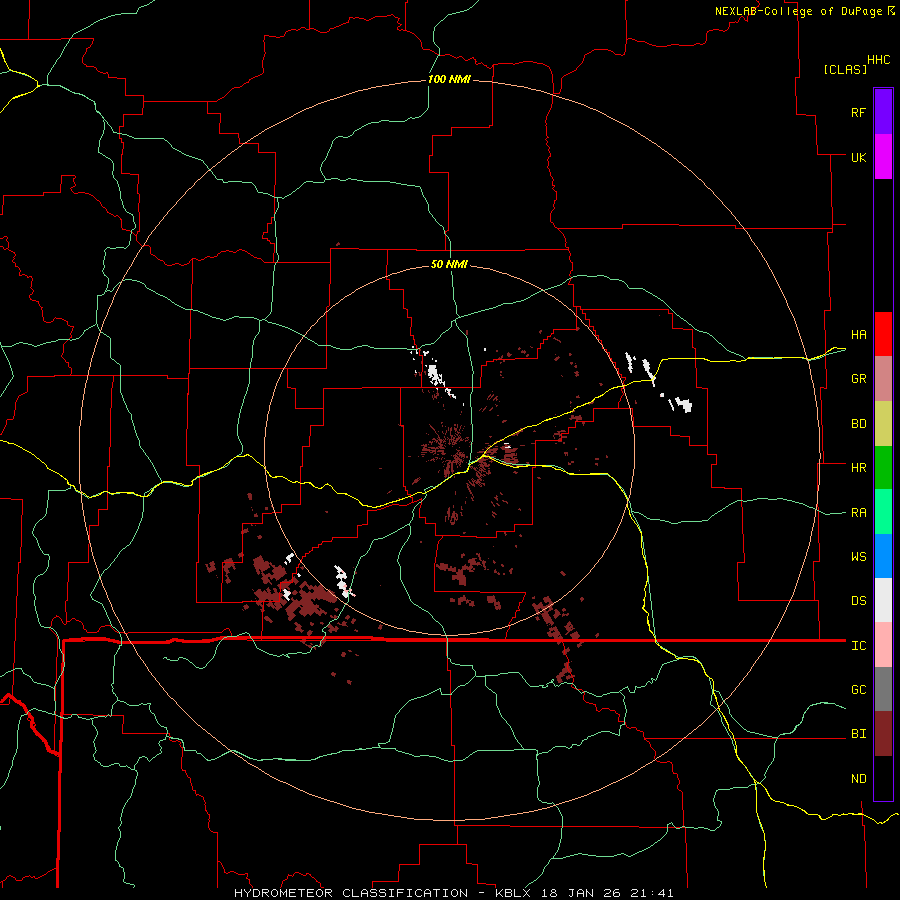Click the [CLAS] legend header
The width and height of the screenshot is (900, 900).
coord(845,69)
